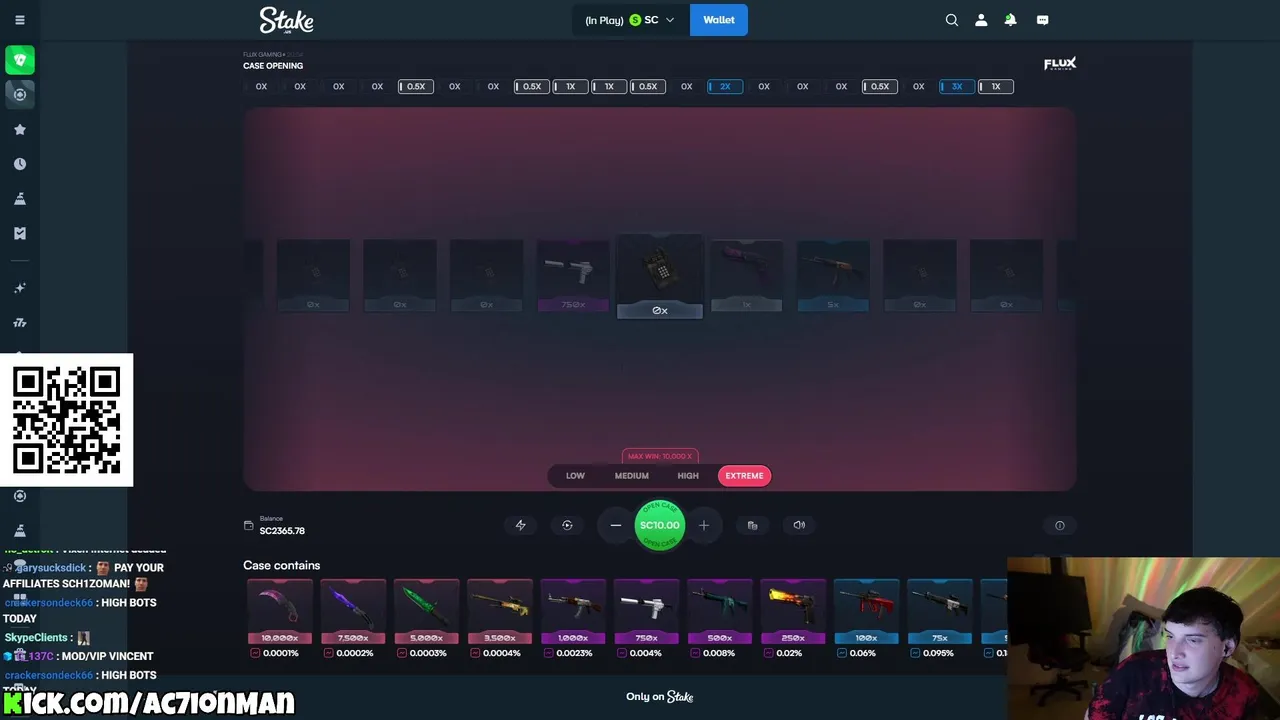Viewport: 1280px width, 720px height.
Task: Decrease the bet with the minus button
Action: [x=616, y=525]
